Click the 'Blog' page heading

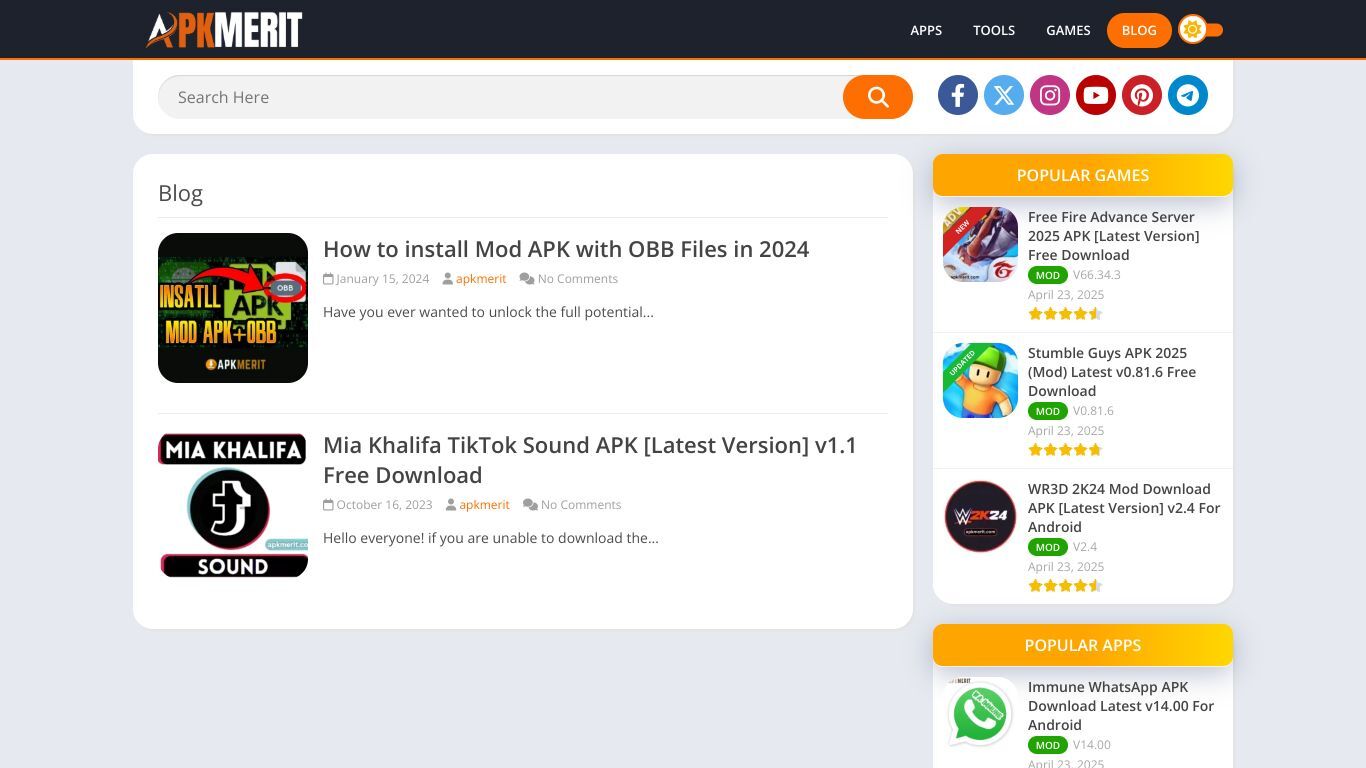(180, 193)
